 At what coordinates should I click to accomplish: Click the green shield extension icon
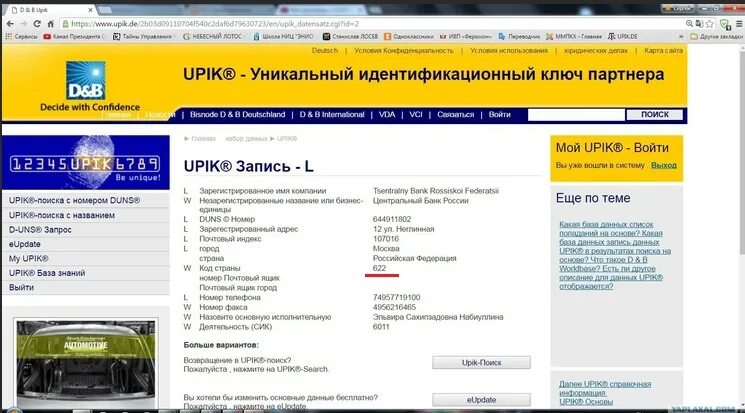coord(725,24)
